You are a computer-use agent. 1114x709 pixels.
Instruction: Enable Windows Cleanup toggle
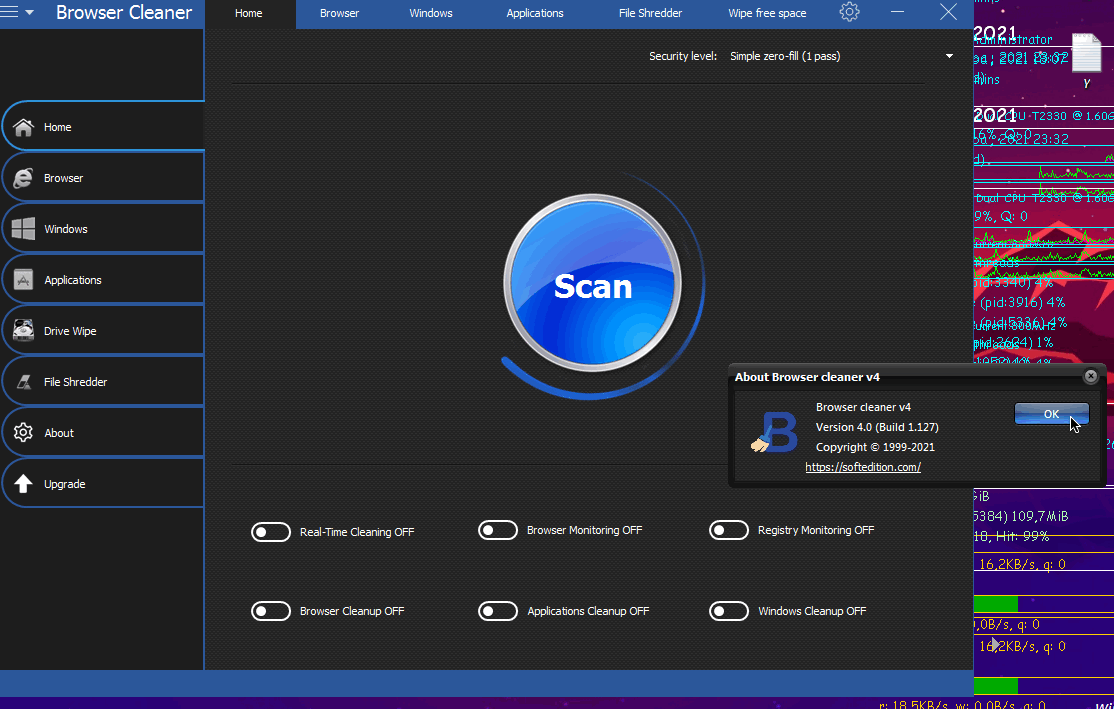(x=729, y=611)
